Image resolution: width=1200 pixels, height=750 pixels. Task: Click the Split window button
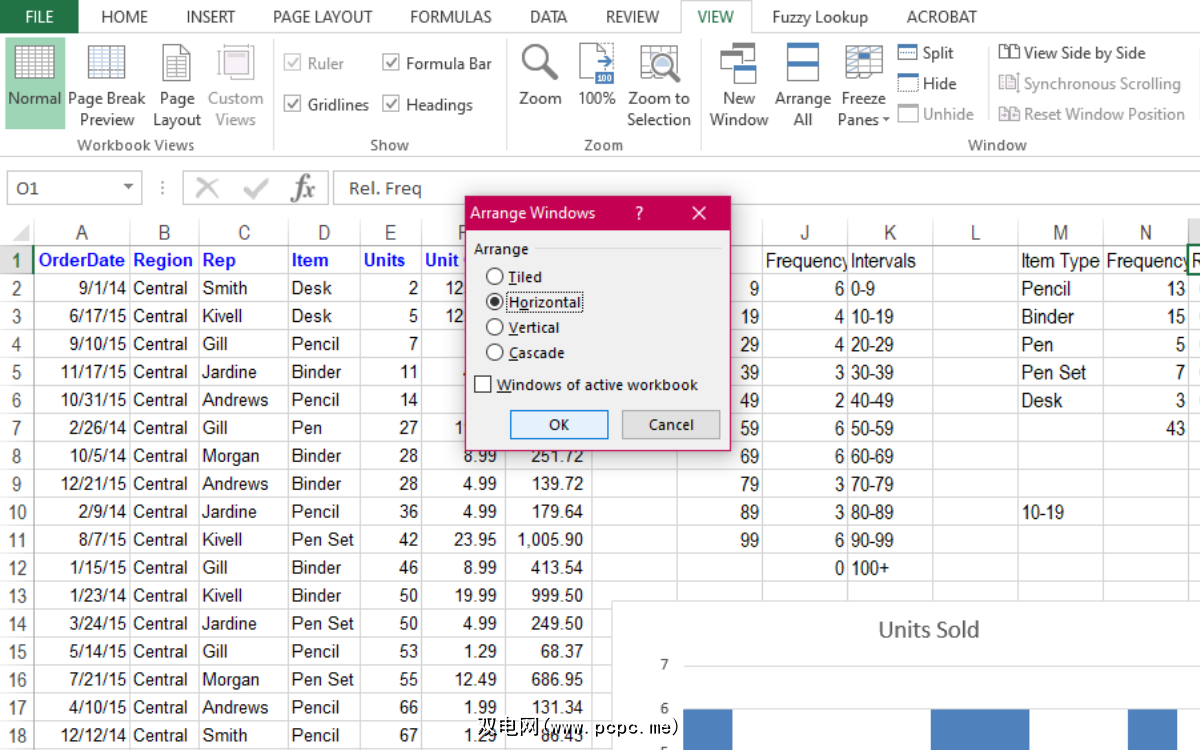tap(926, 53)
